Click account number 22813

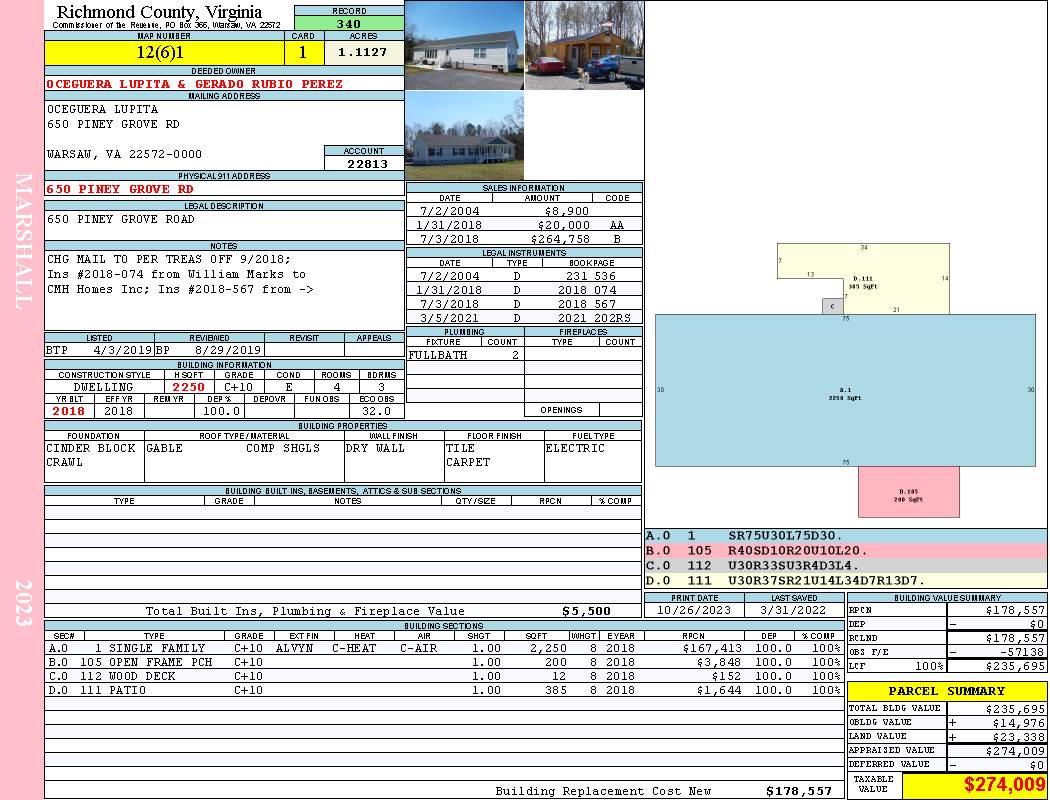click(x=367, y=163)
